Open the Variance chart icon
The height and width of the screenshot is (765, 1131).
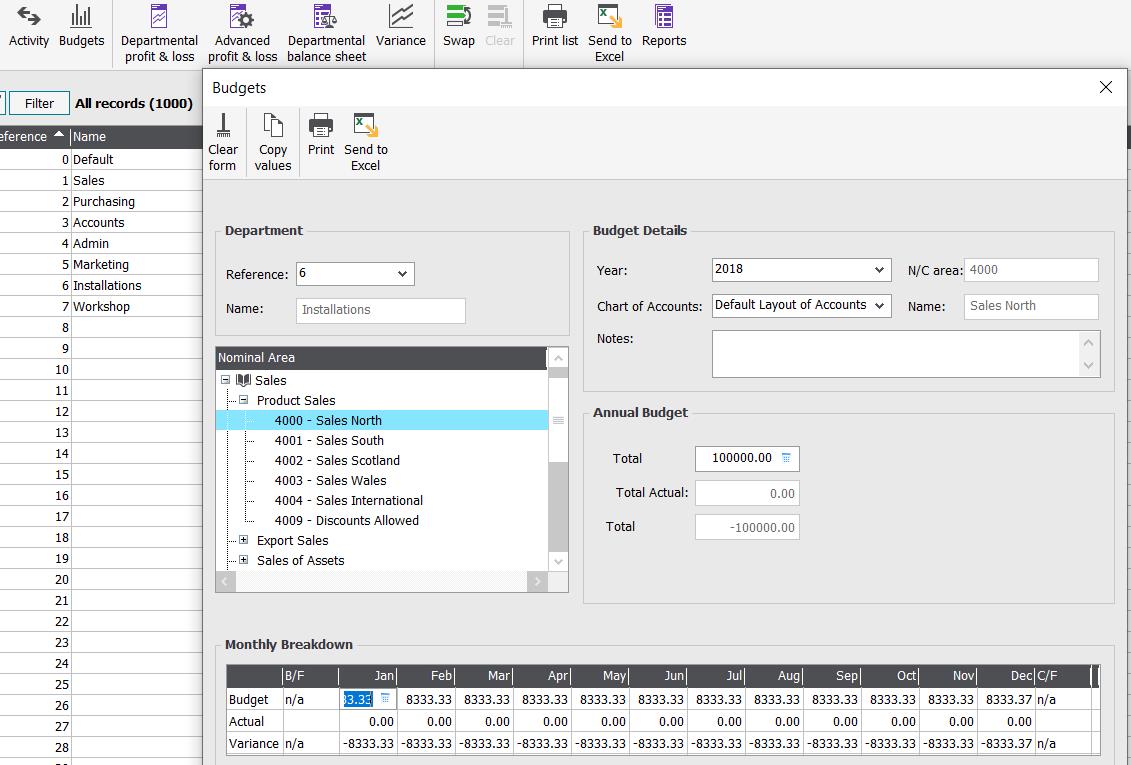(401, 27)
